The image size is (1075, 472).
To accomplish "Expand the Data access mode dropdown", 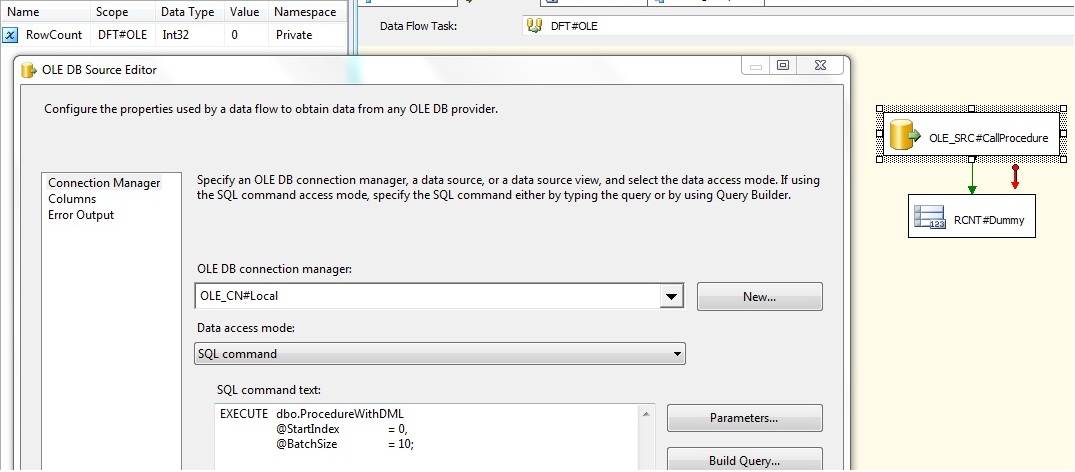I will click(x=677, y=354).
